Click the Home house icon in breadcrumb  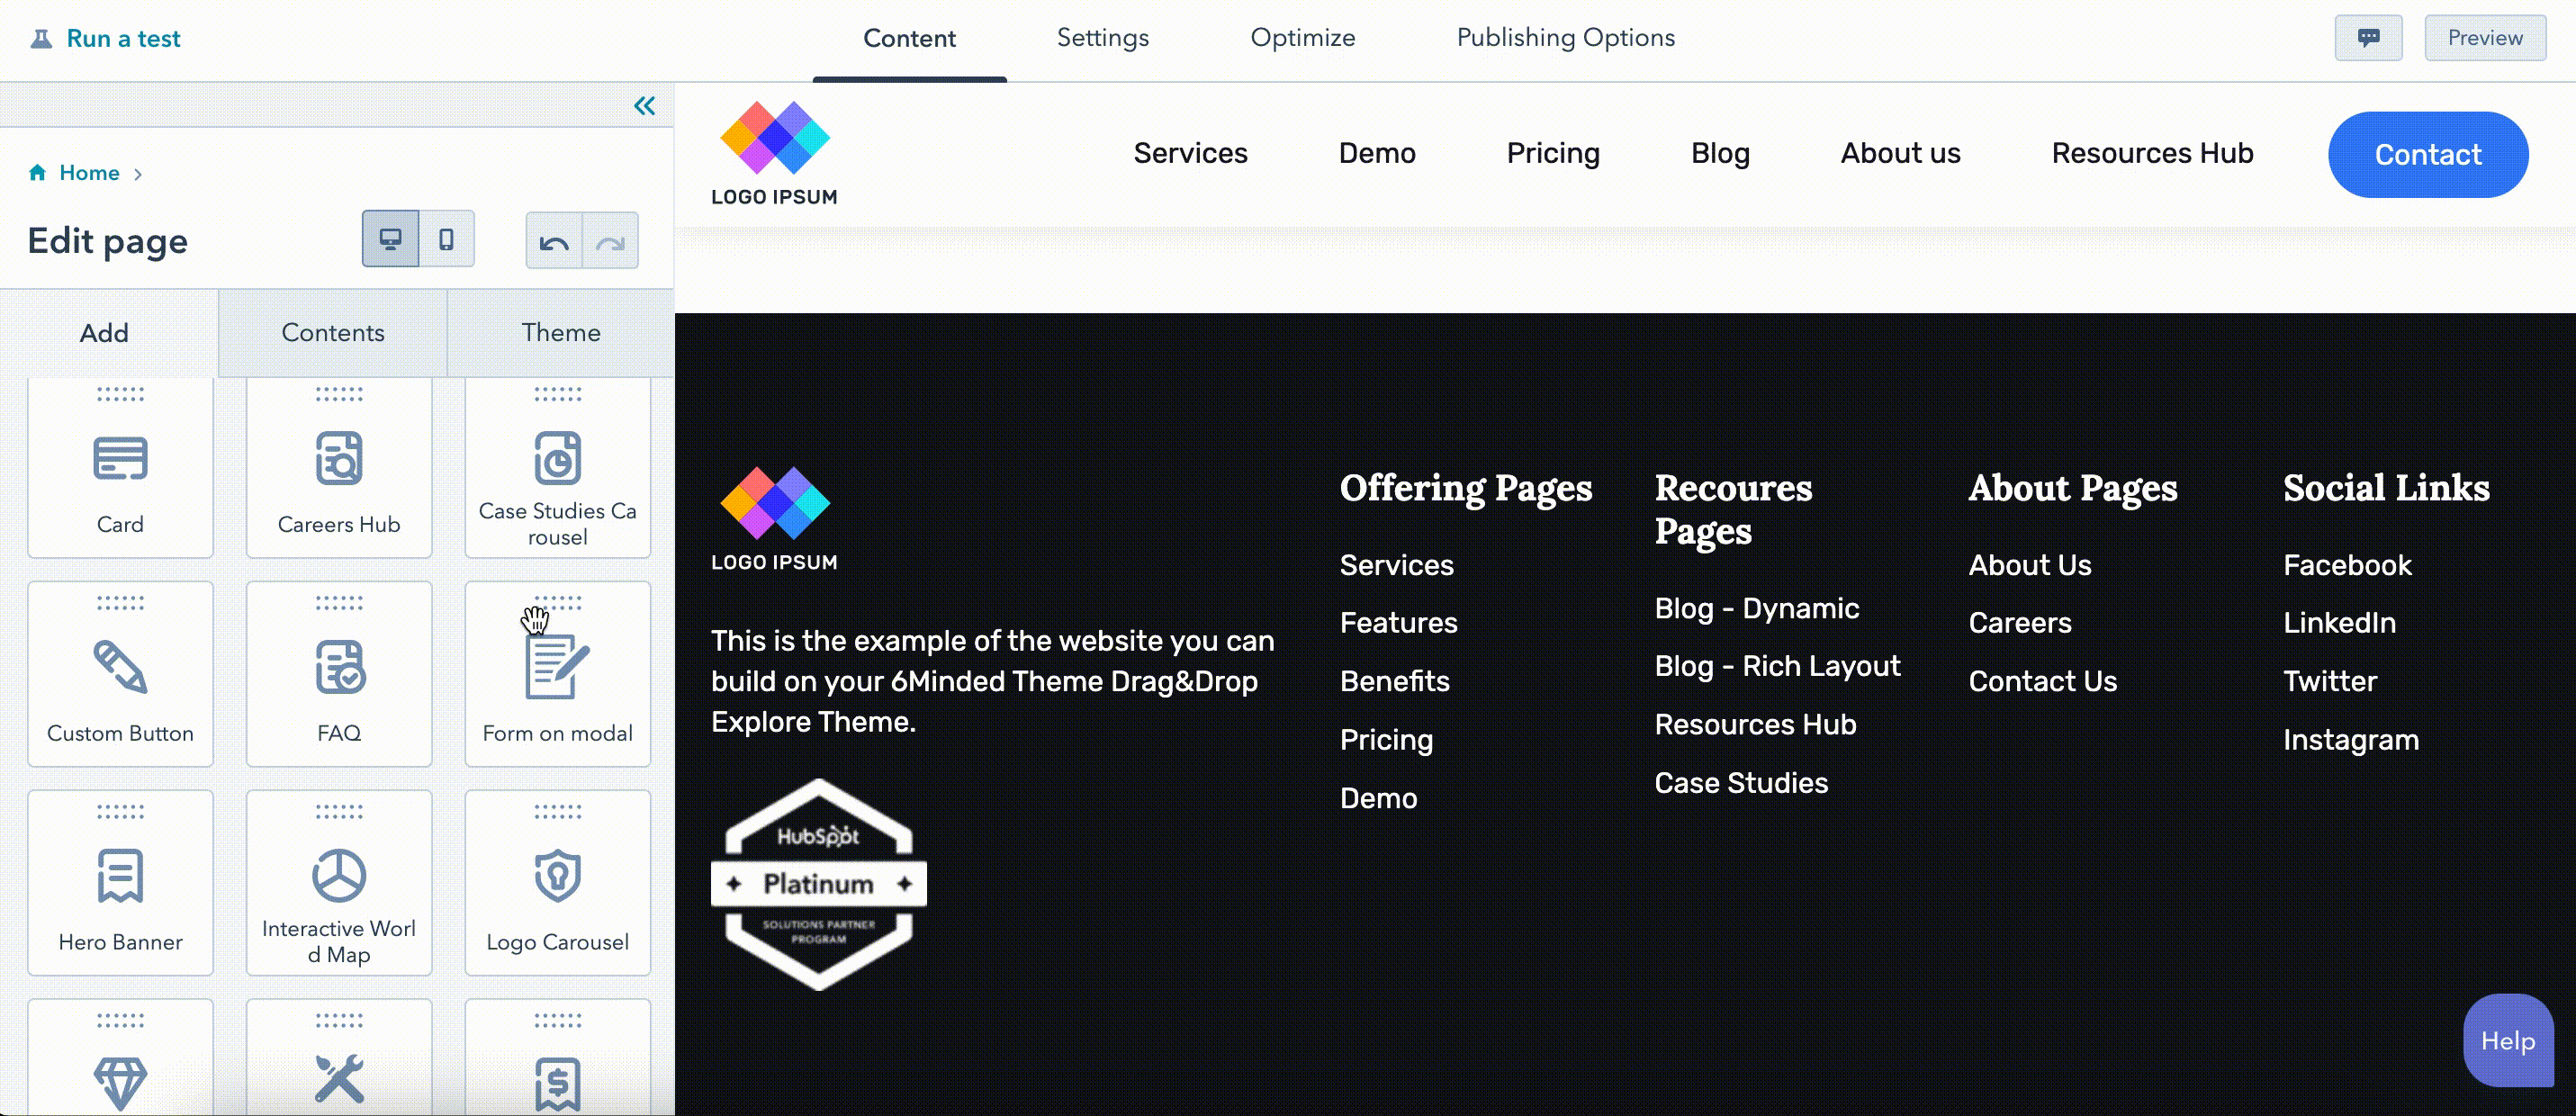38,172
